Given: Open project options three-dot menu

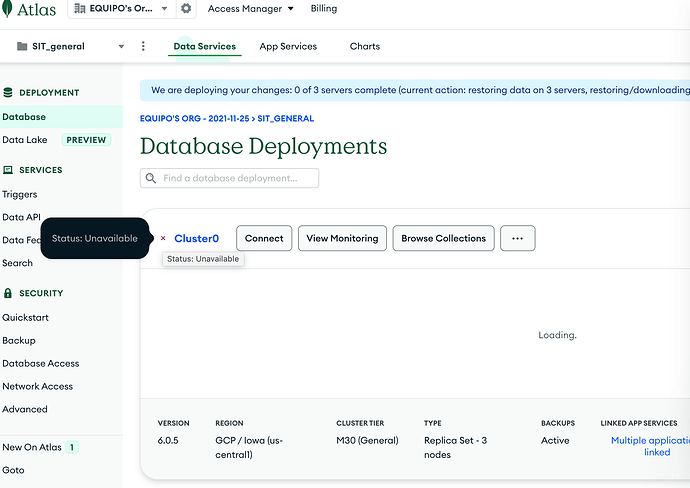Looking at the screenshot, I should tap(143, 46).
